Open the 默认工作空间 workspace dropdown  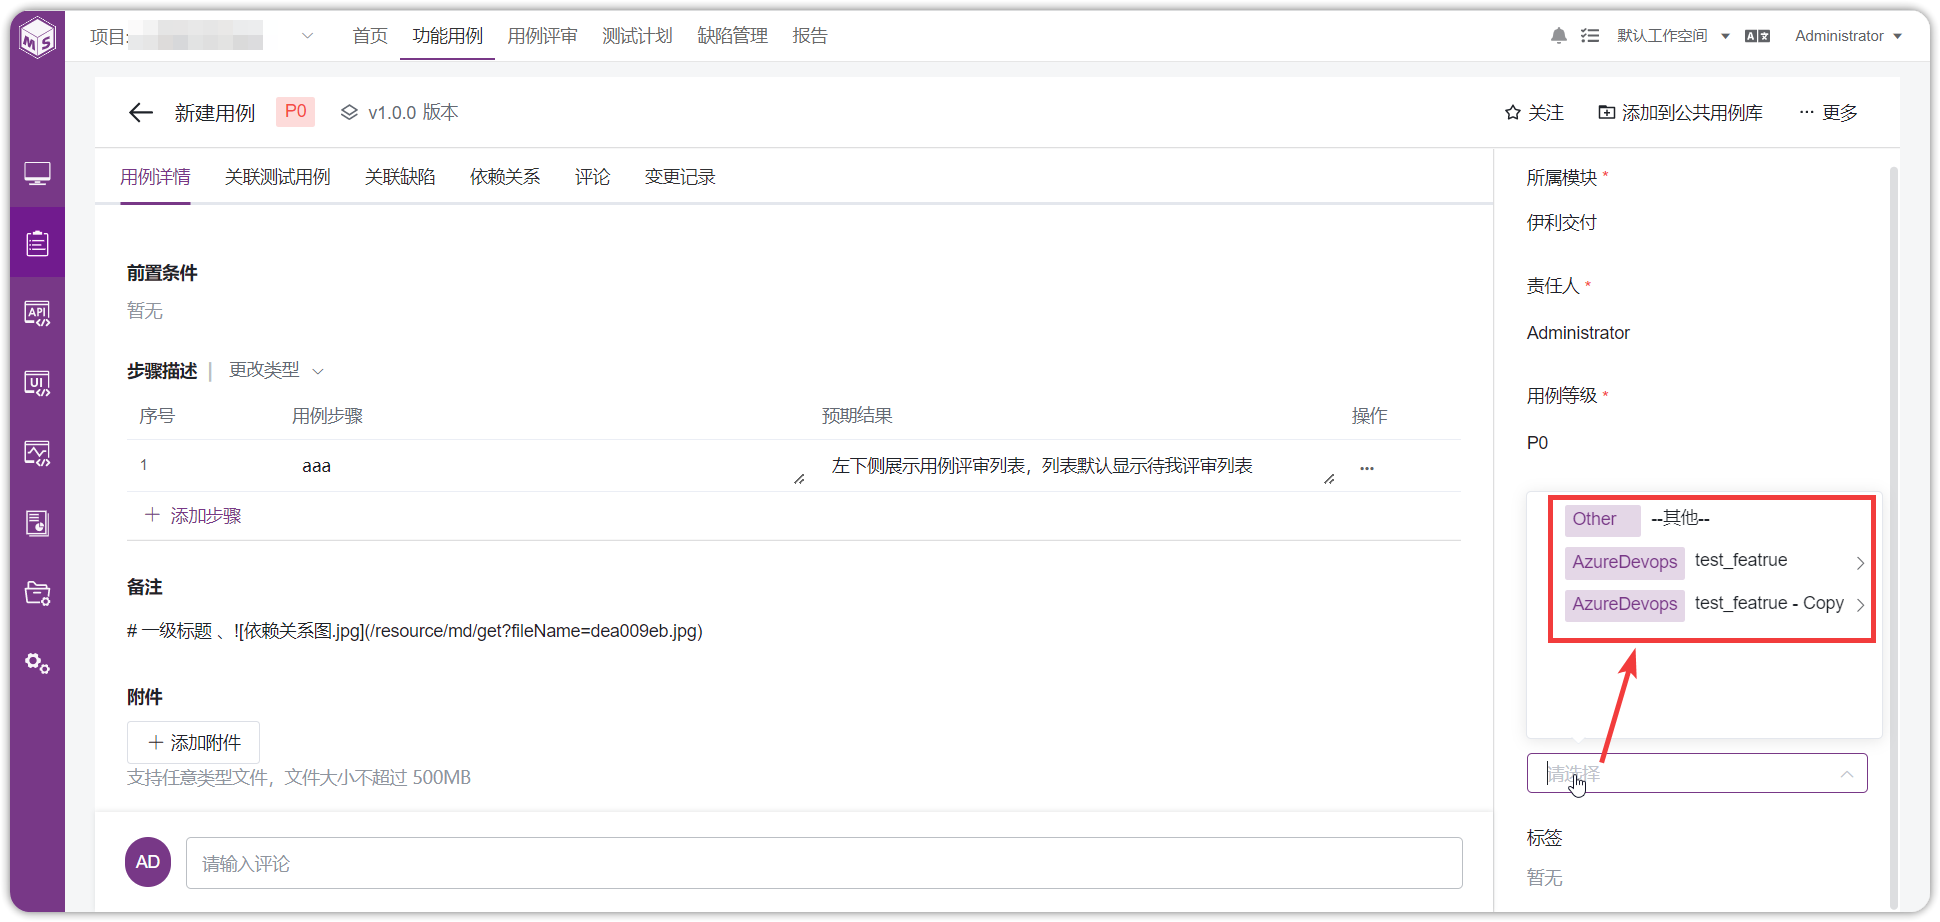pyautogui.click(x=1673, y=36)
